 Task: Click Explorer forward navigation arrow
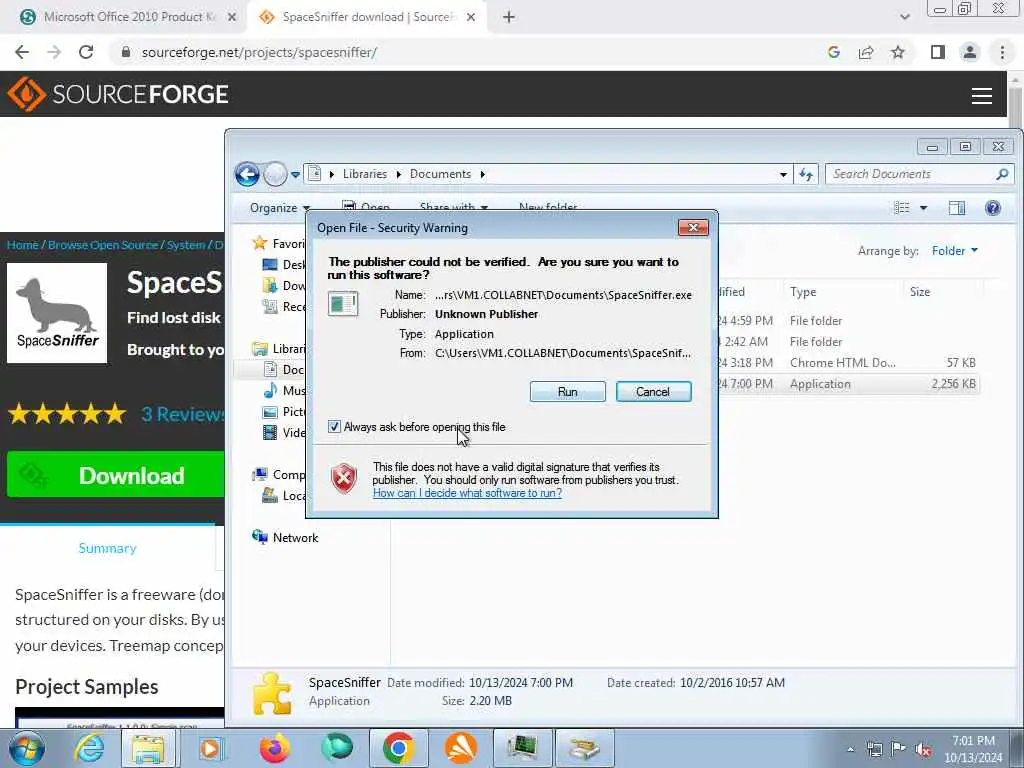coord(276,174)
